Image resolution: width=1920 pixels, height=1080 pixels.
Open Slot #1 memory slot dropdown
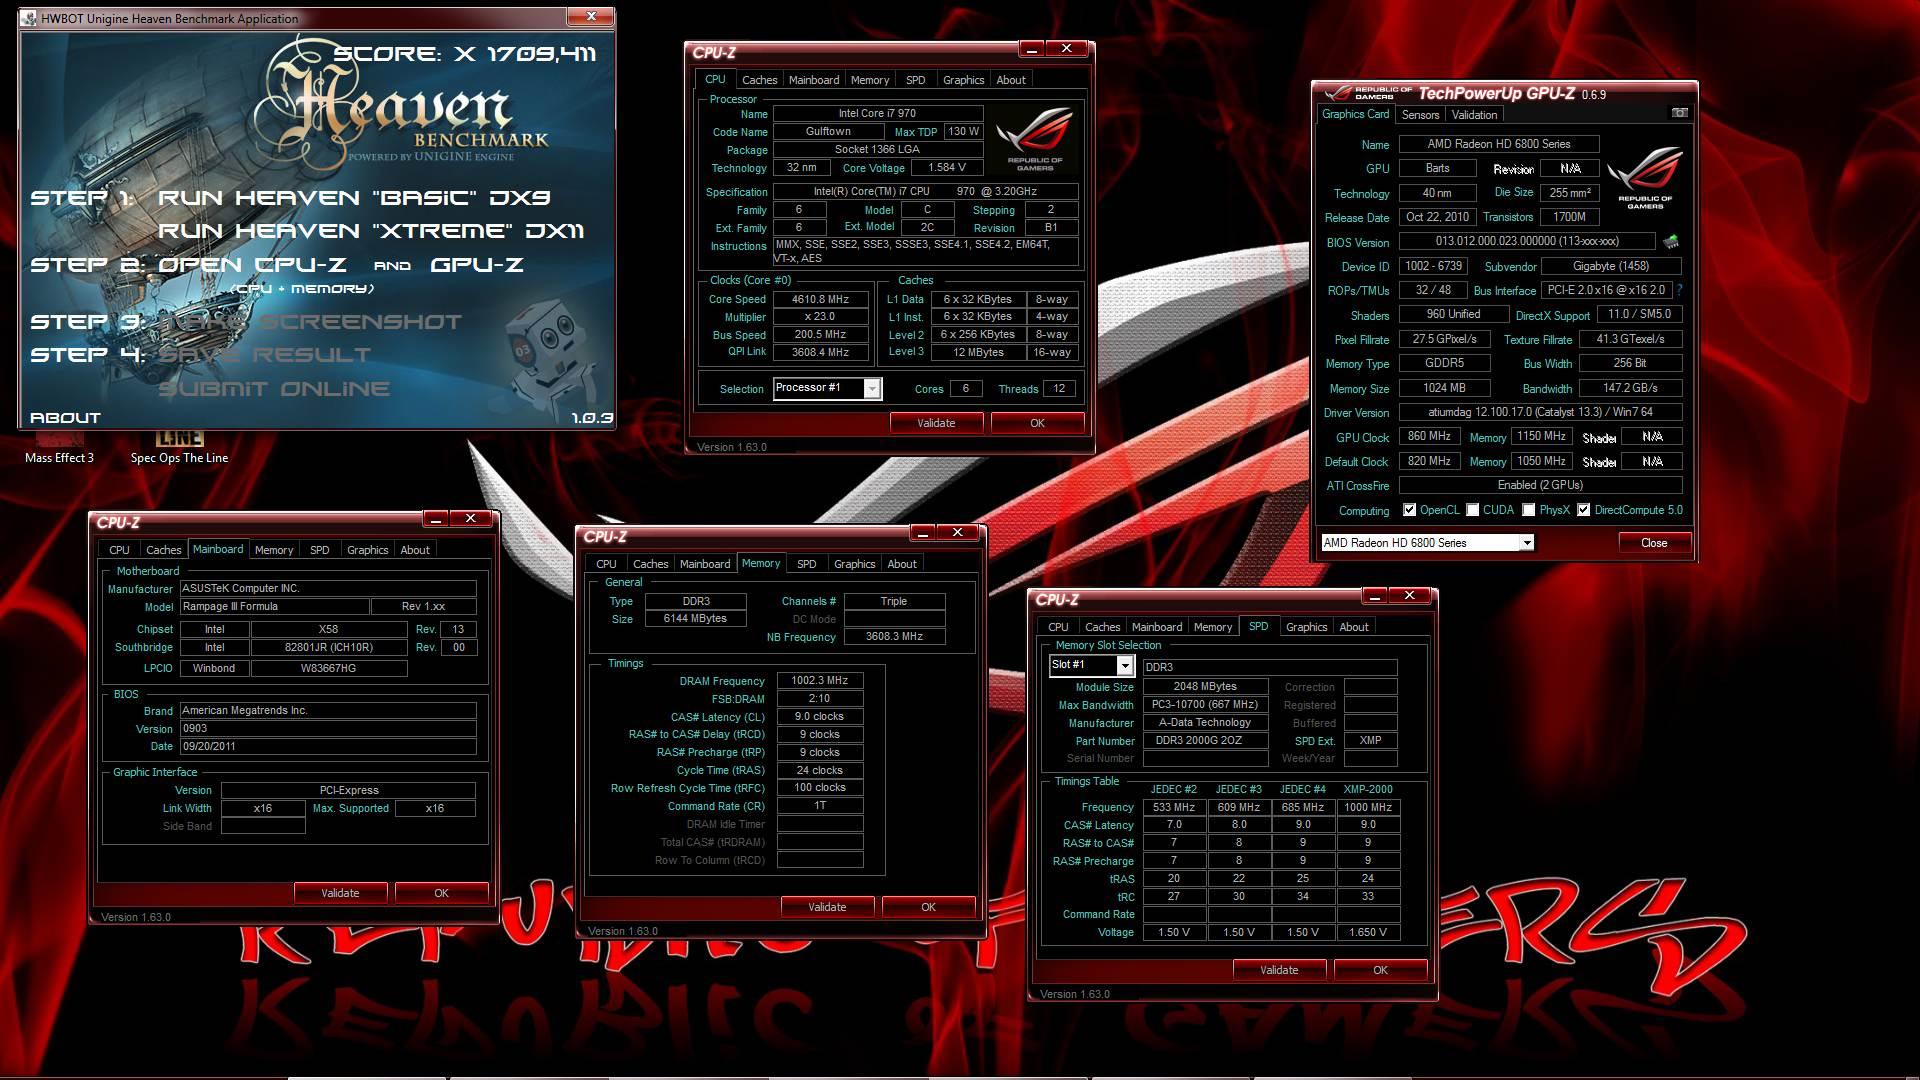coord(1091,666)
